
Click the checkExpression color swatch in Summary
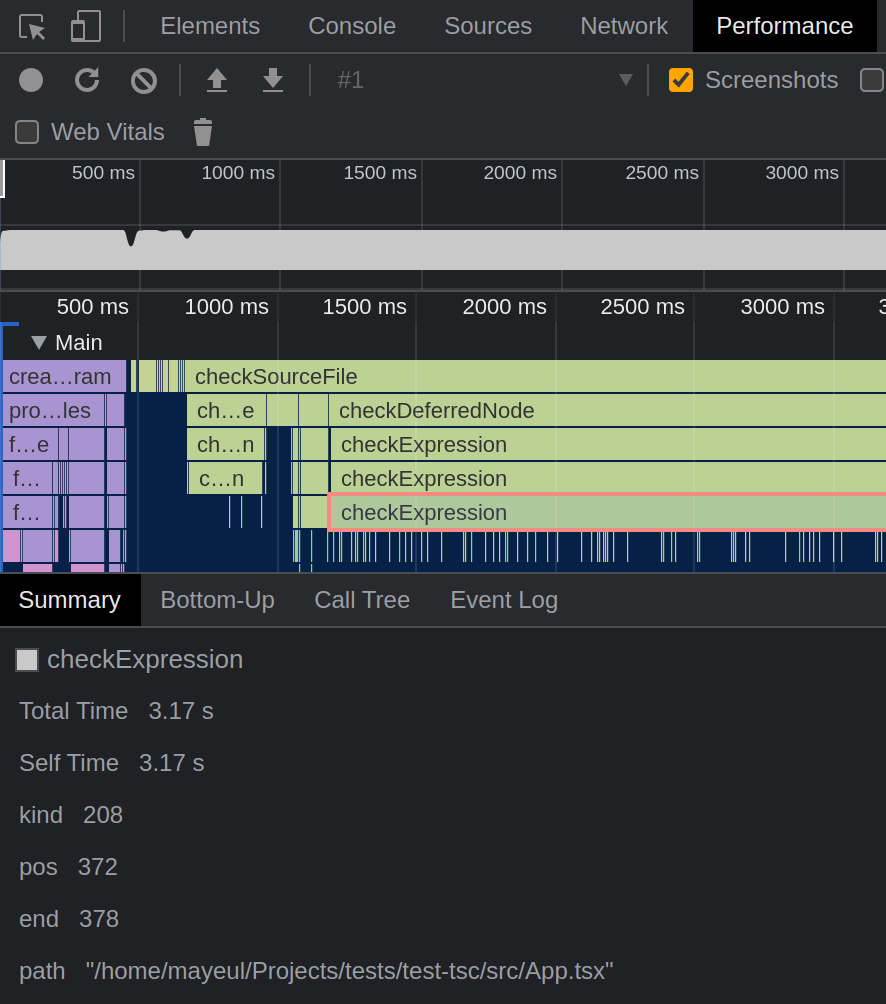click(27, 659)
